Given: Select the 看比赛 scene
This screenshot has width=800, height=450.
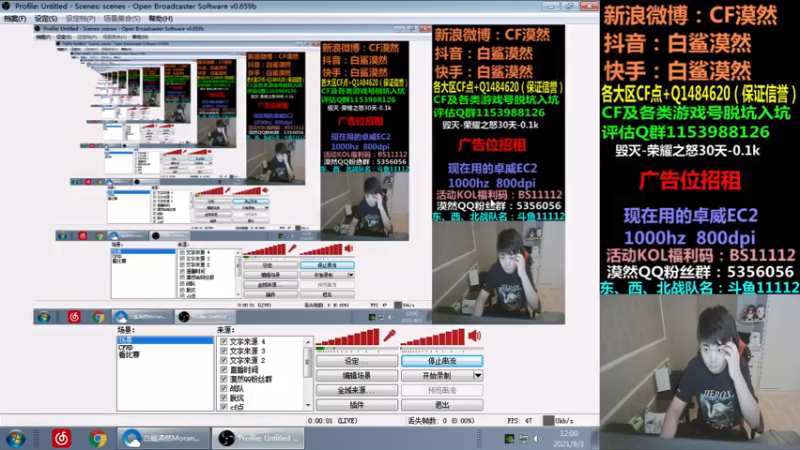Looking at the screenshot, I should coord(129,355).
